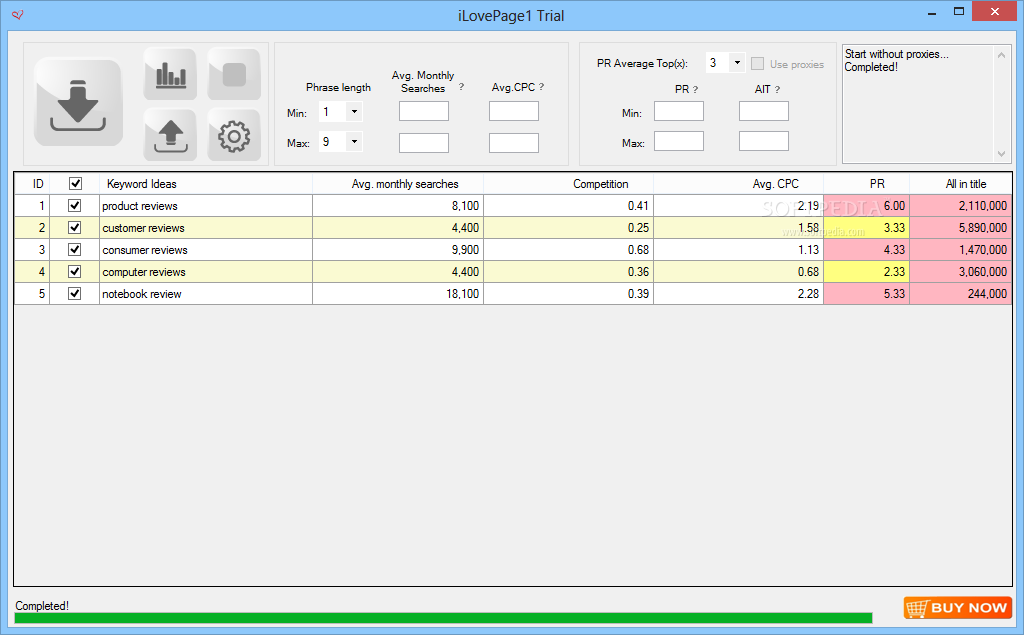Click the bar chart analysis icon

[x=170, y=74]
